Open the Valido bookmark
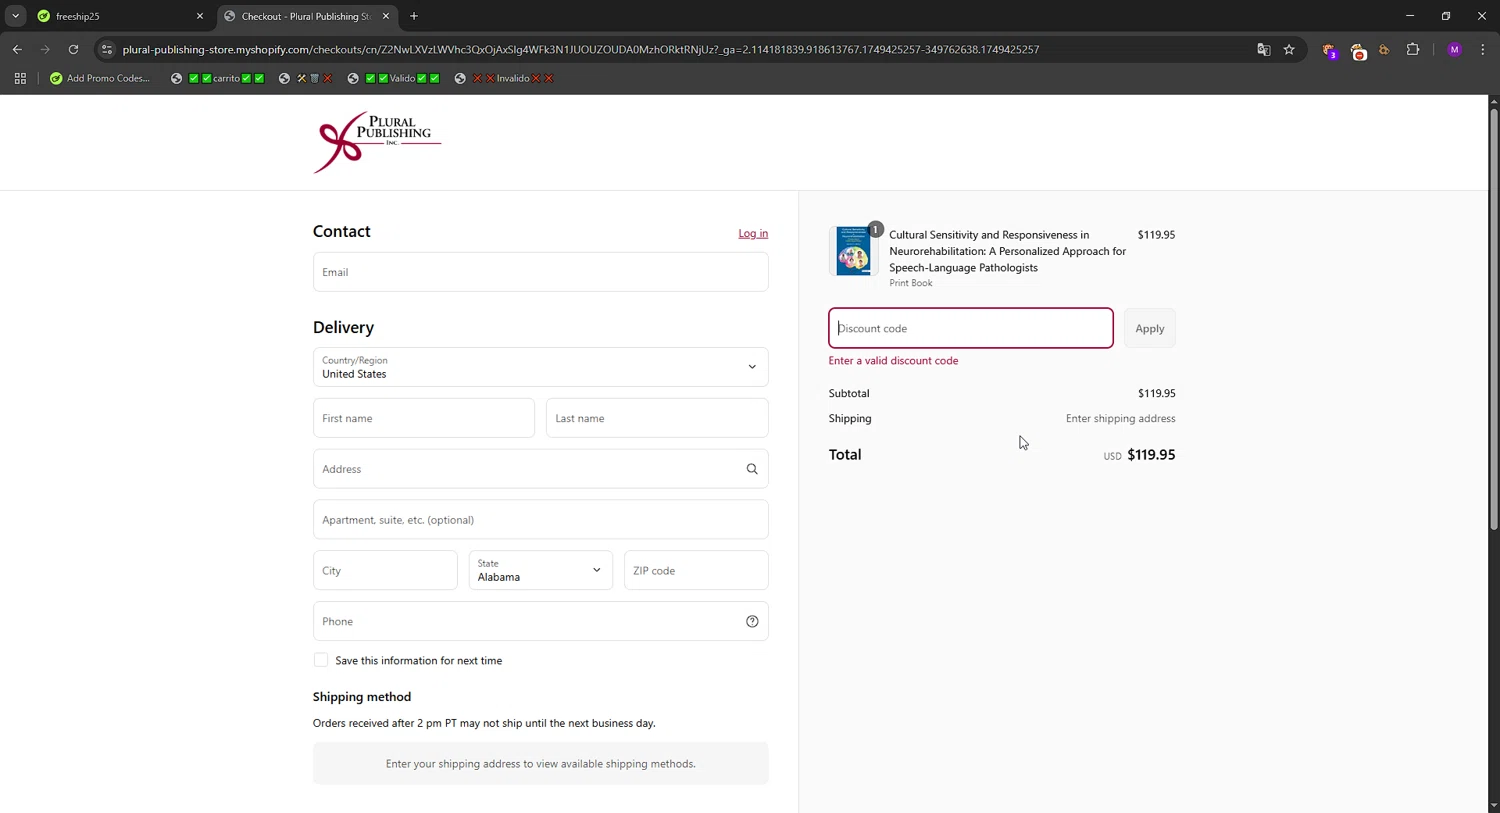Image resolution: width=1500 pixels, height=813 pixels. [393, 78]
